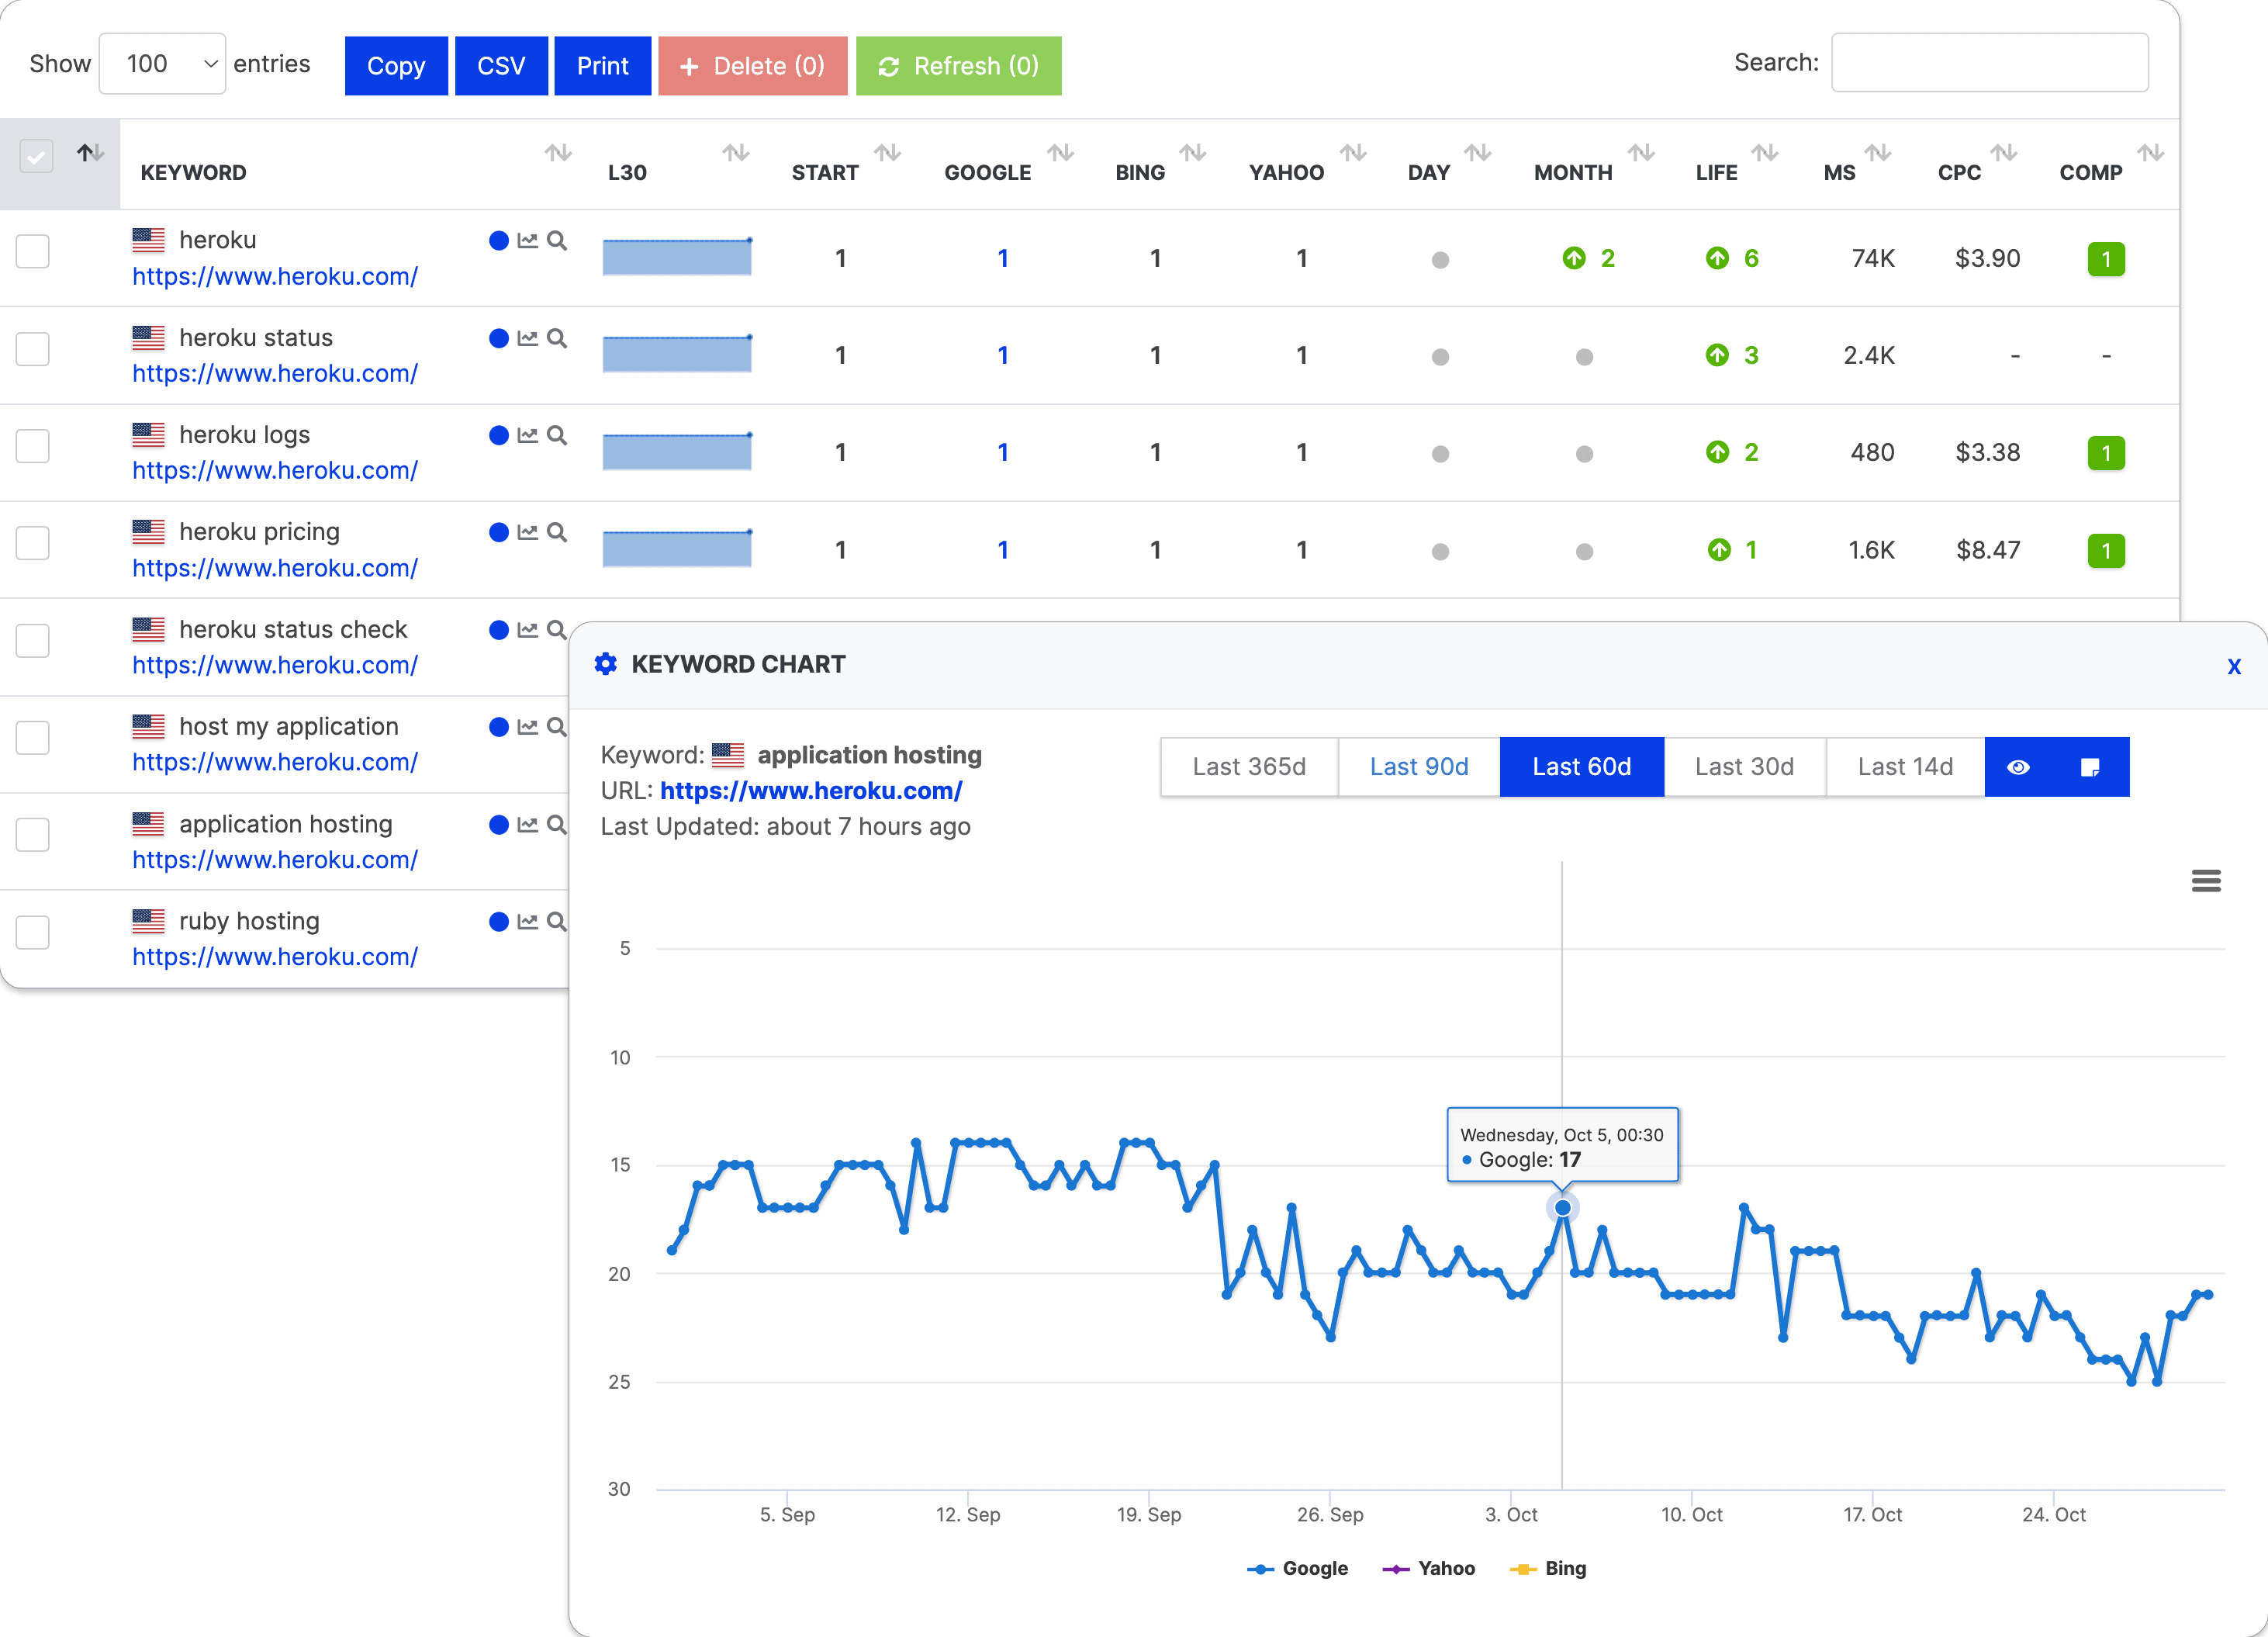This screenshot has height=1637, width=2268.
Task: Select the Last 30d range tab
Action: (x=1744, y=767)
